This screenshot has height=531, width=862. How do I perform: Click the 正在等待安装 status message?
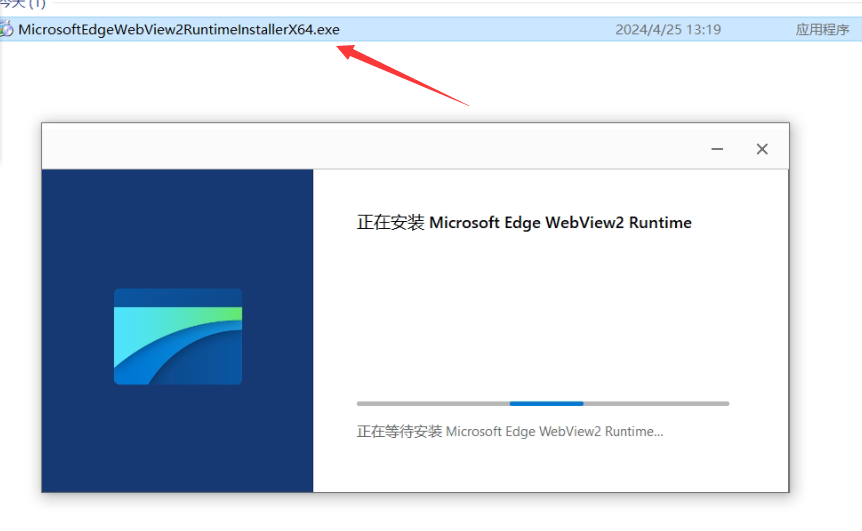coord(510,432)
